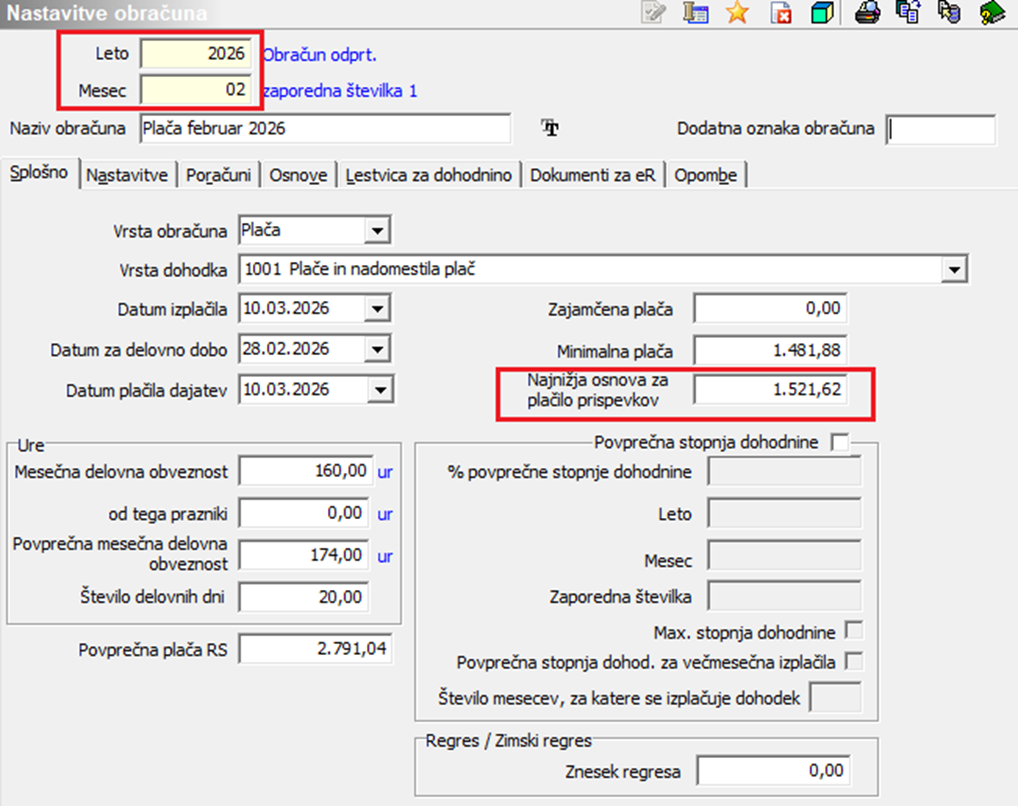The image size is (1018, 806).
Task: Switch to the Osnove tab
Action: [299, 175]
